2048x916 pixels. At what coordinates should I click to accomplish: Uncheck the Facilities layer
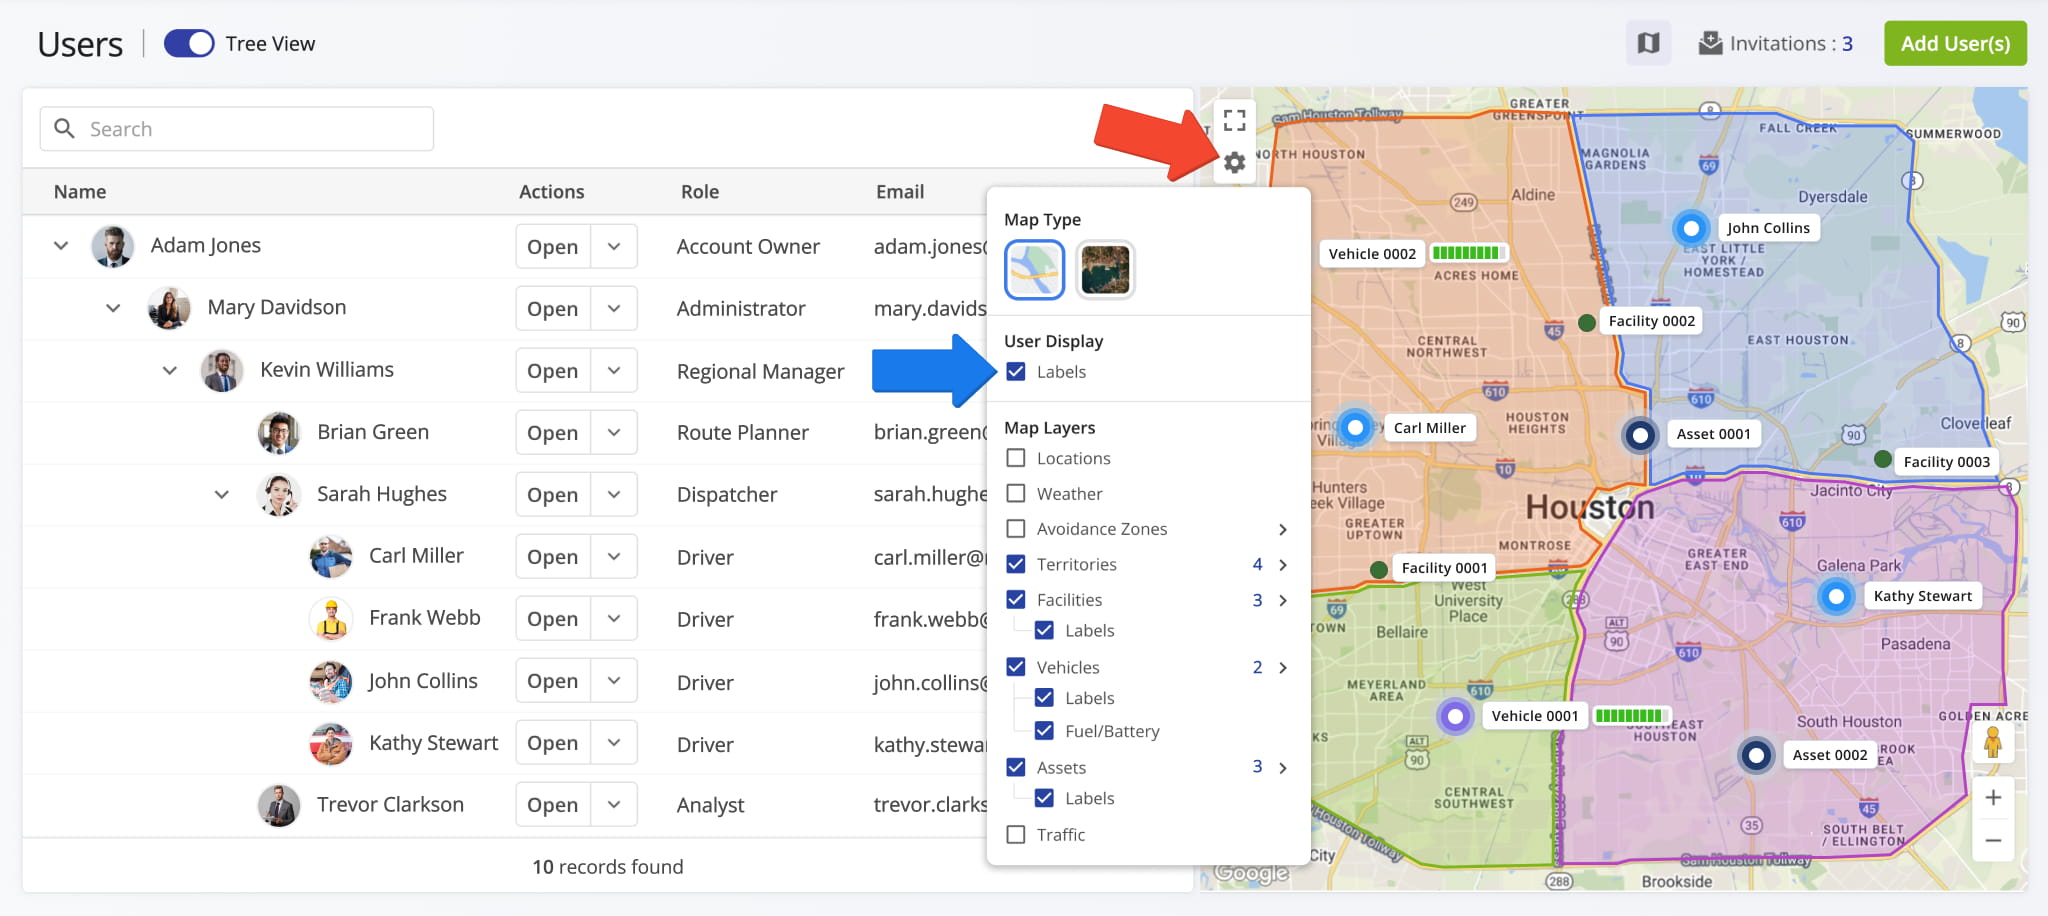tap(1016, 599)
